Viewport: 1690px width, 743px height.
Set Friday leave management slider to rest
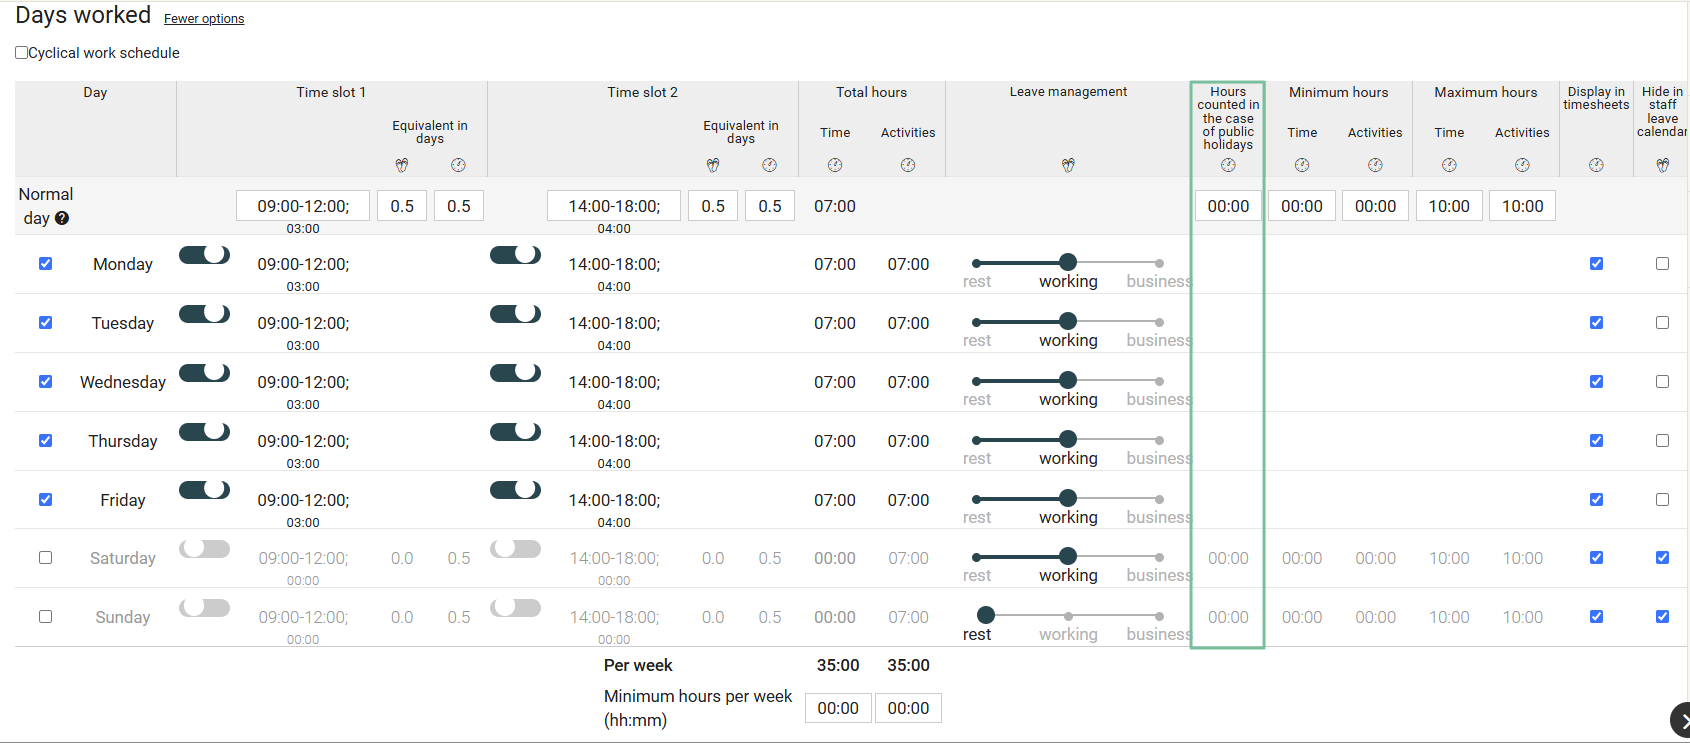click(x=977, y=498)
